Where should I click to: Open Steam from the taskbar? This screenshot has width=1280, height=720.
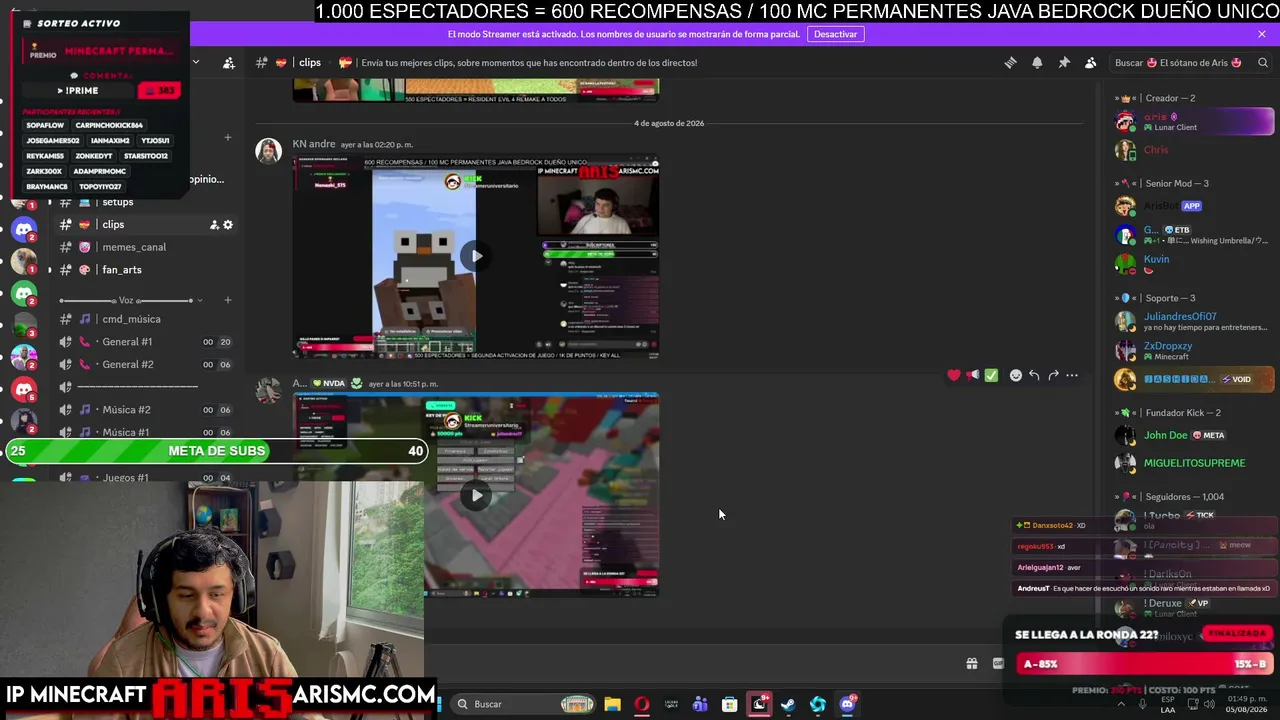[x=788, y=704]
